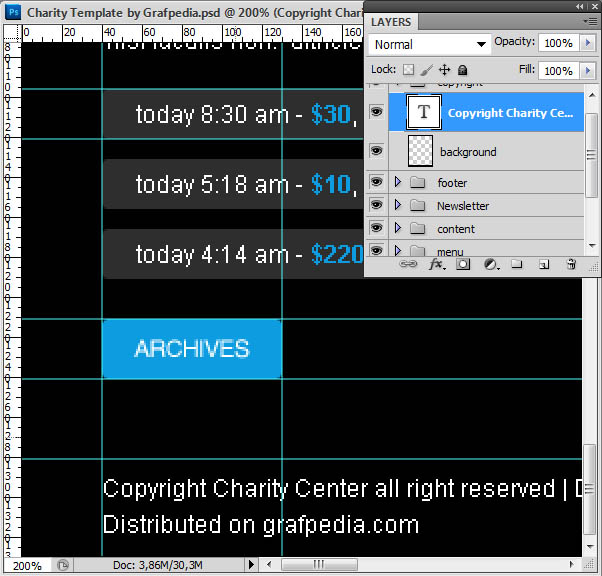Hide the Newsletter group
The image size is (602, 576).
pyautogui.click(x=376, y=205)
